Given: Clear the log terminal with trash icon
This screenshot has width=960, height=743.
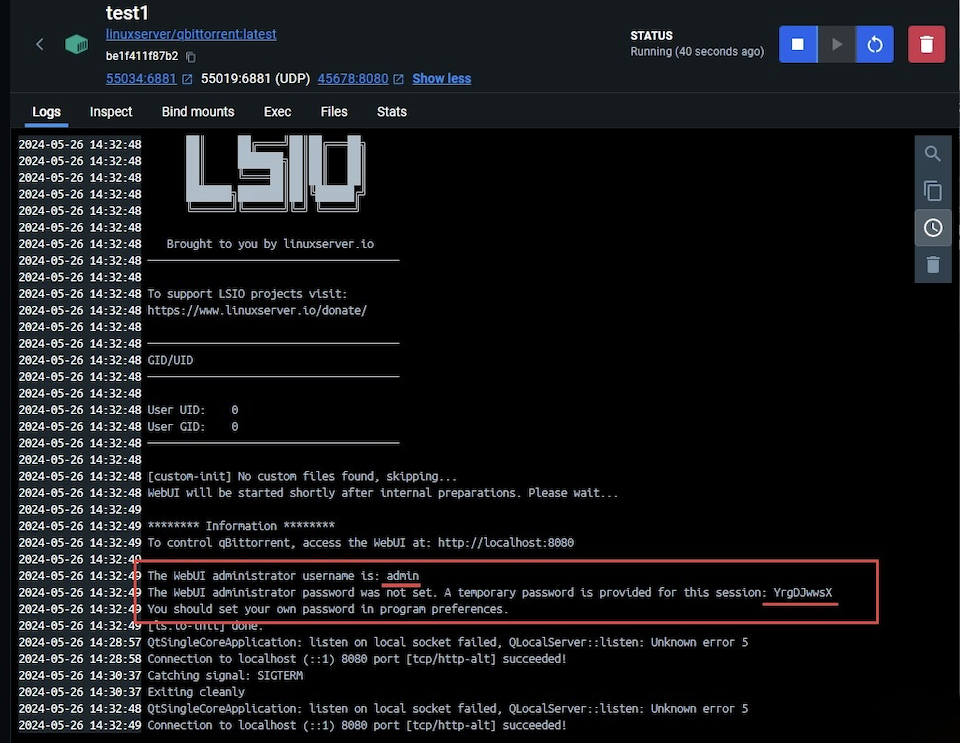Looking at the screenshot, I should point(932,264).
